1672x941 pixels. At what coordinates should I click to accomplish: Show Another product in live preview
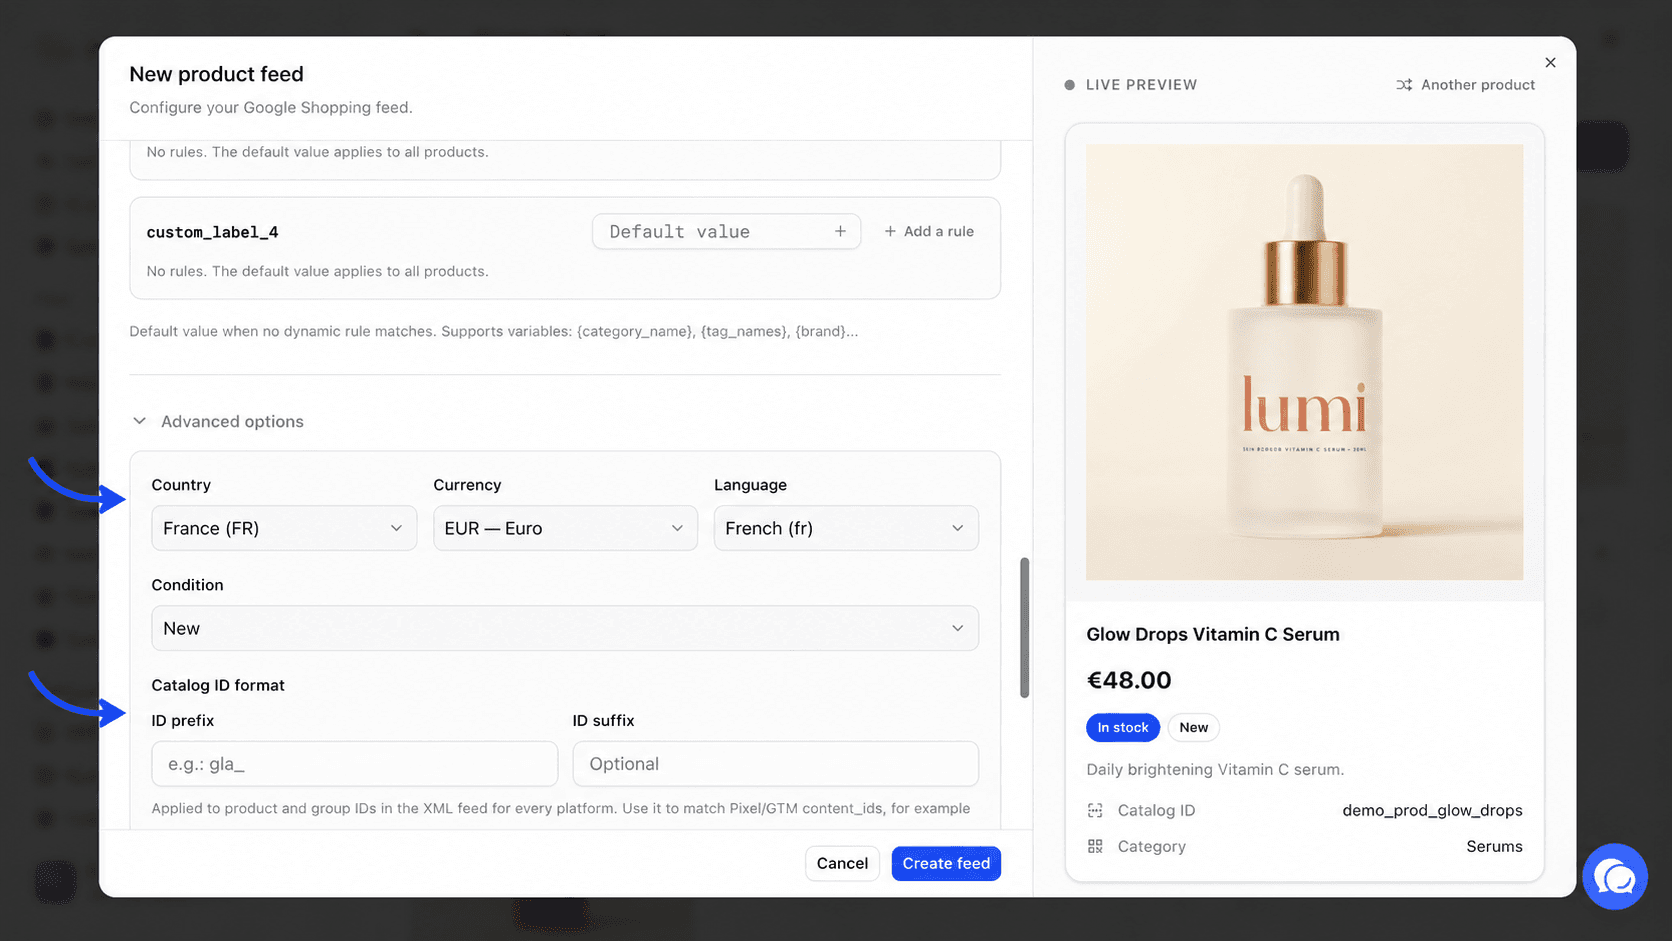point(1466,85)
